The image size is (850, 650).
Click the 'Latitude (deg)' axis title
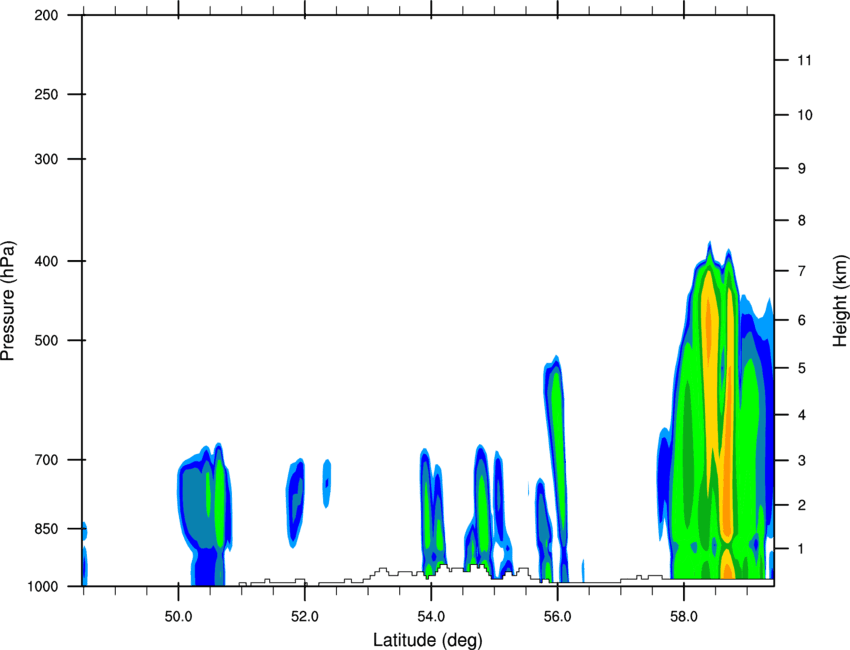click(x=428, y=640)
